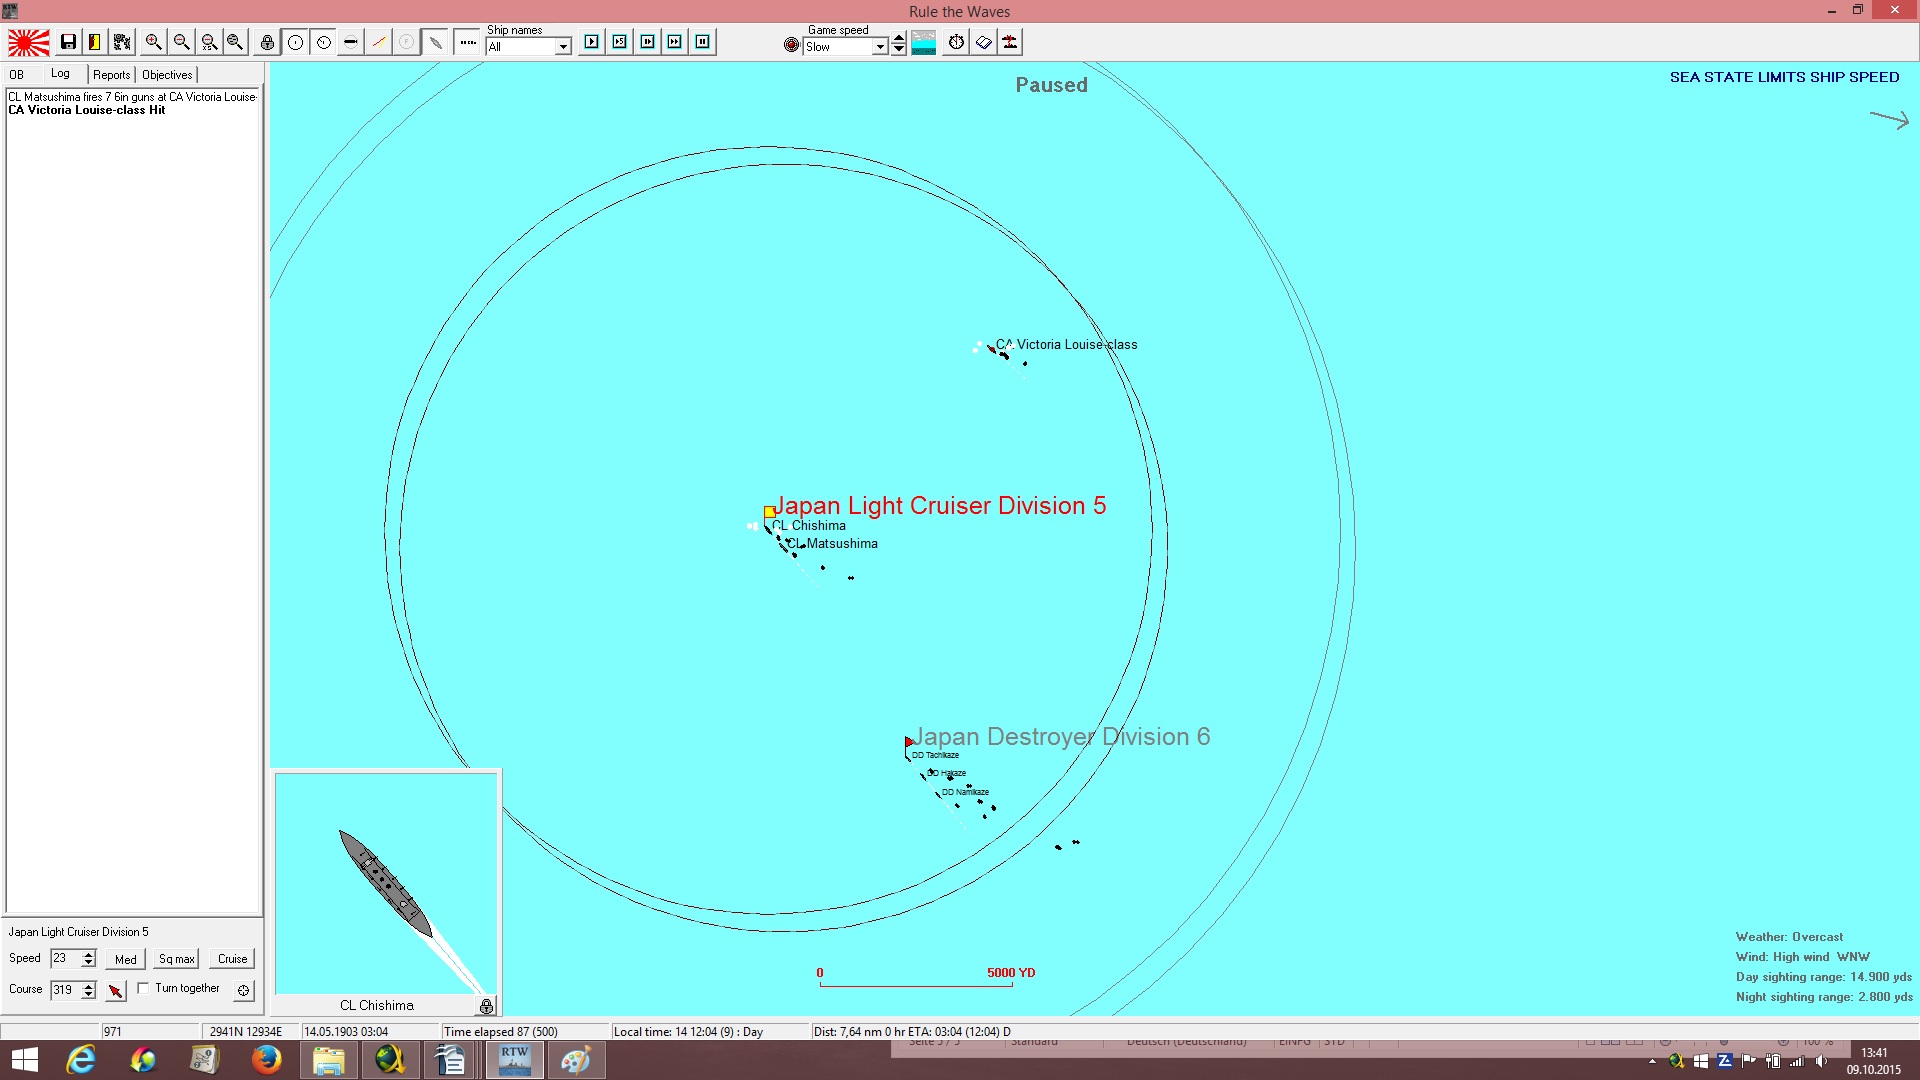Toggle the orange course line button
Viewport: 1920px width, 1080px height.
(x=379, y=42)
